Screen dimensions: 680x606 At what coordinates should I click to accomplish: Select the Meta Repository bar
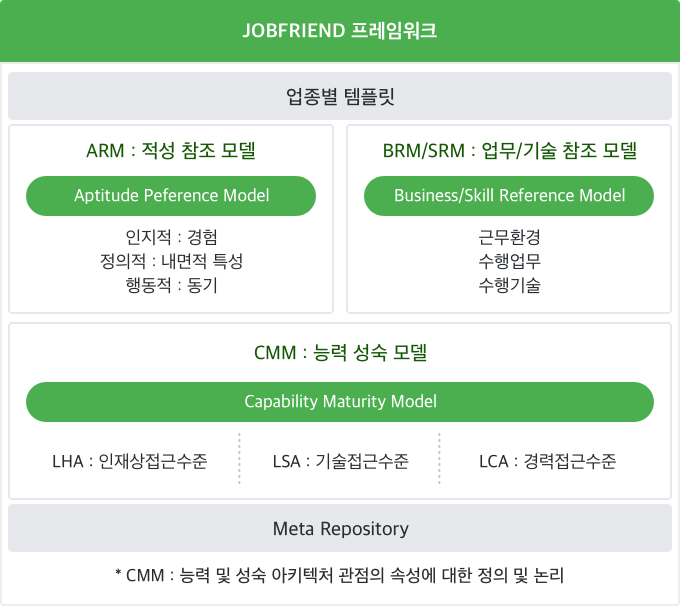click(340, 528)
